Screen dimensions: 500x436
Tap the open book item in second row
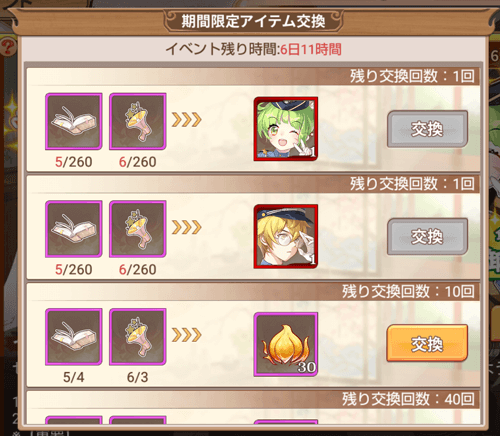point(74,229)
